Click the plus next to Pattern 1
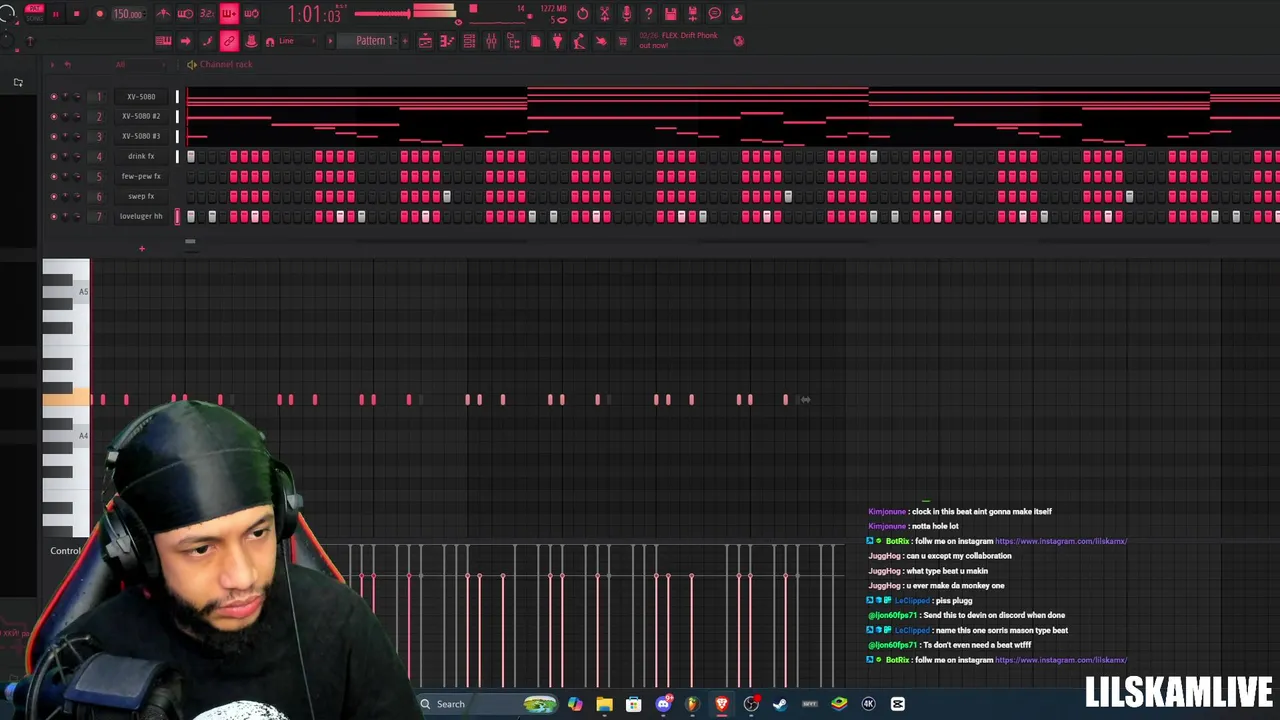This screenshot has width=1280, height=720. point(404,41)
